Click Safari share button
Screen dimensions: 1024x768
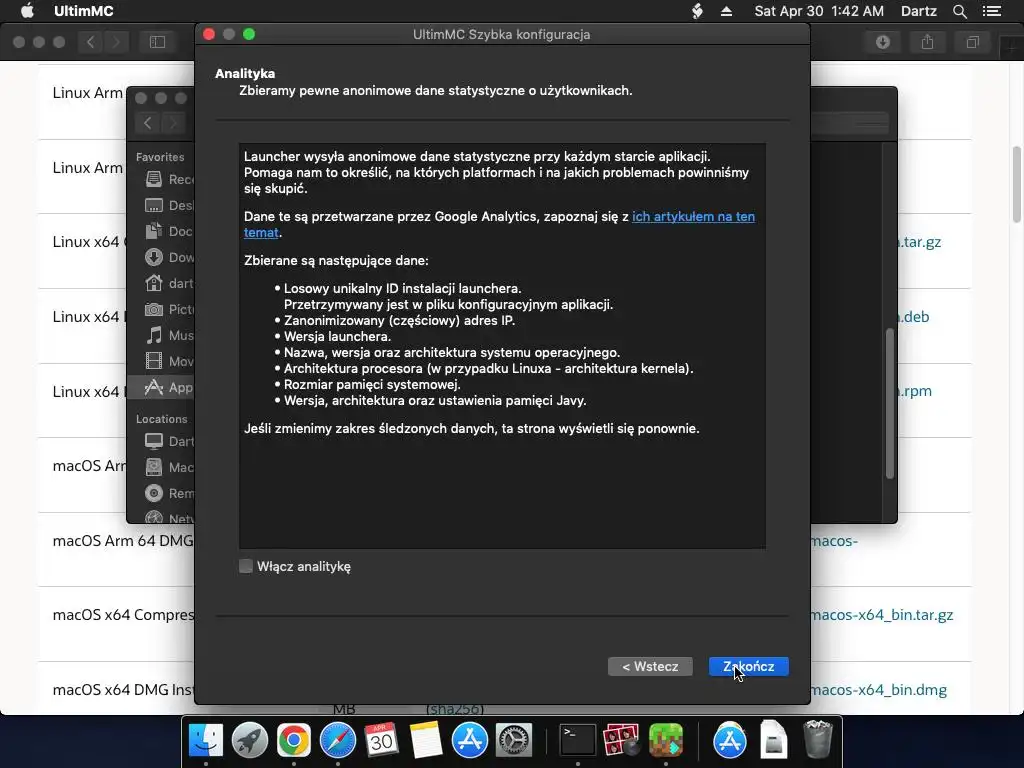point(927,42)
